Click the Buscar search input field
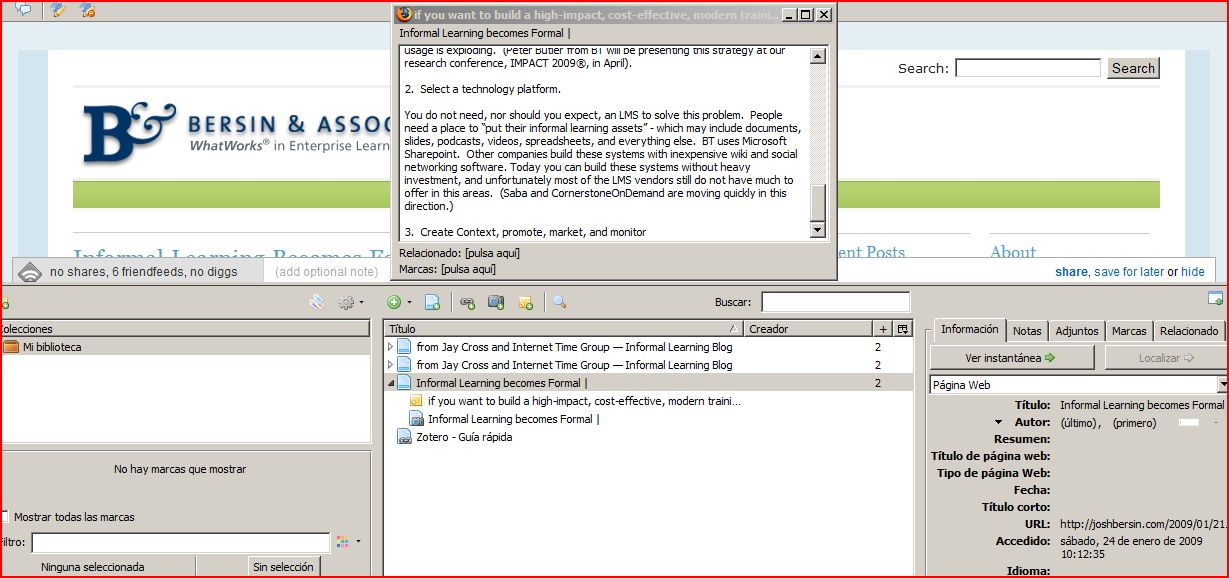 tap(835, 302)
